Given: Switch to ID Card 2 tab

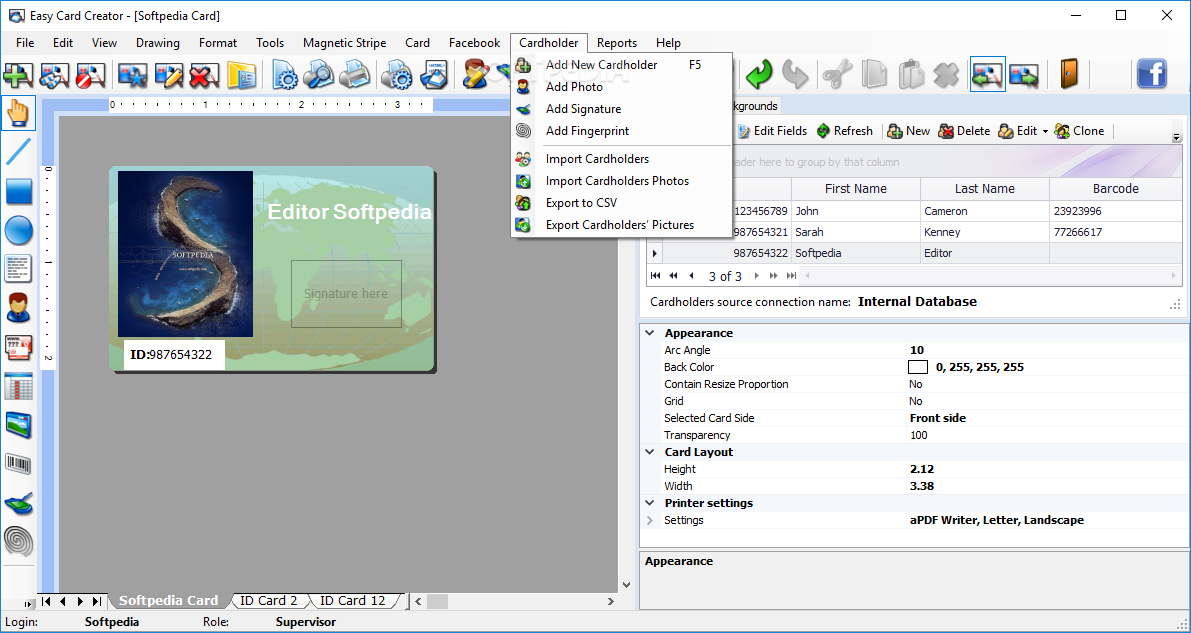Looking at the screenshot, I should pyautogui.click(x=269, y=600).
